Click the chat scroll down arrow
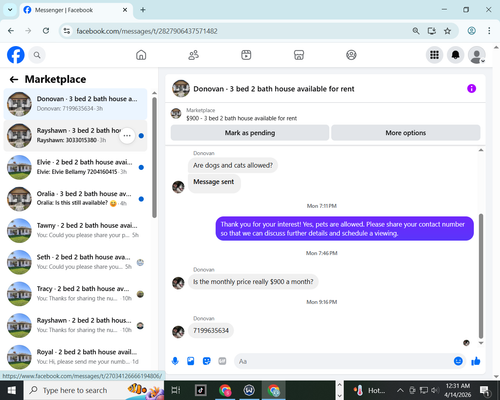The image size is (500, 400). coord(481,343)
